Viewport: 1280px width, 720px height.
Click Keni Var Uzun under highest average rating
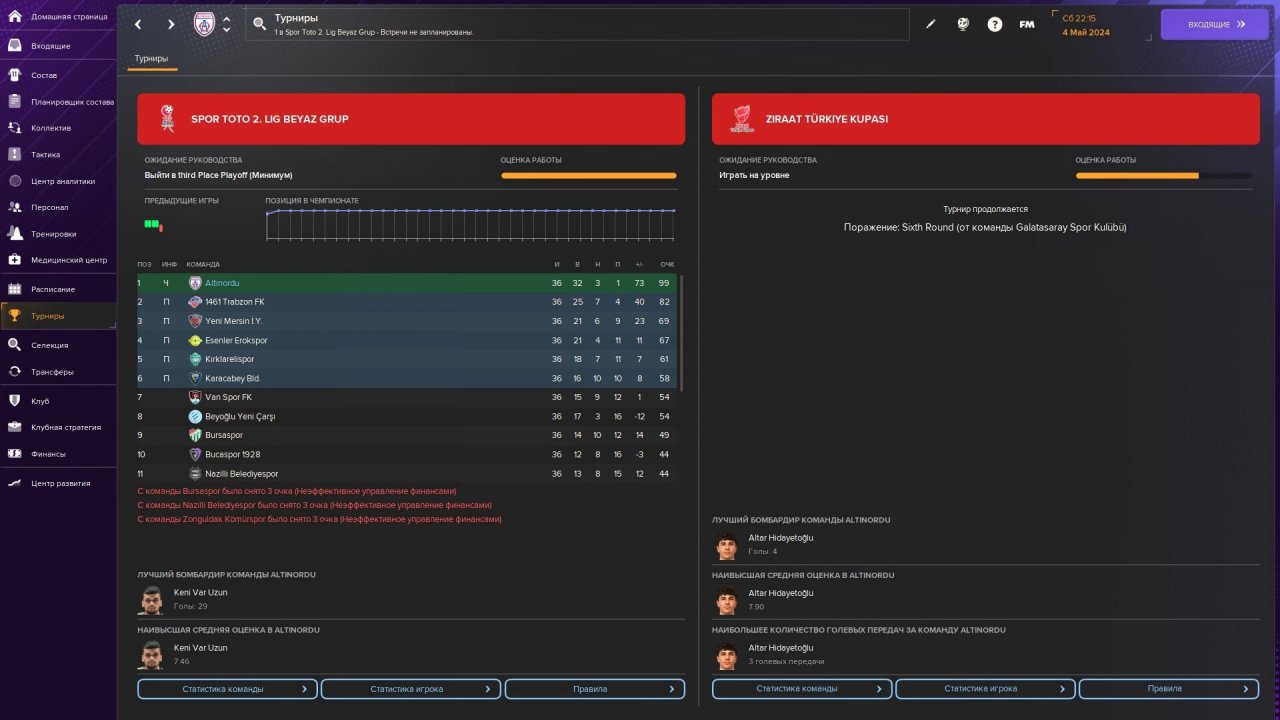tap(201, 647)
